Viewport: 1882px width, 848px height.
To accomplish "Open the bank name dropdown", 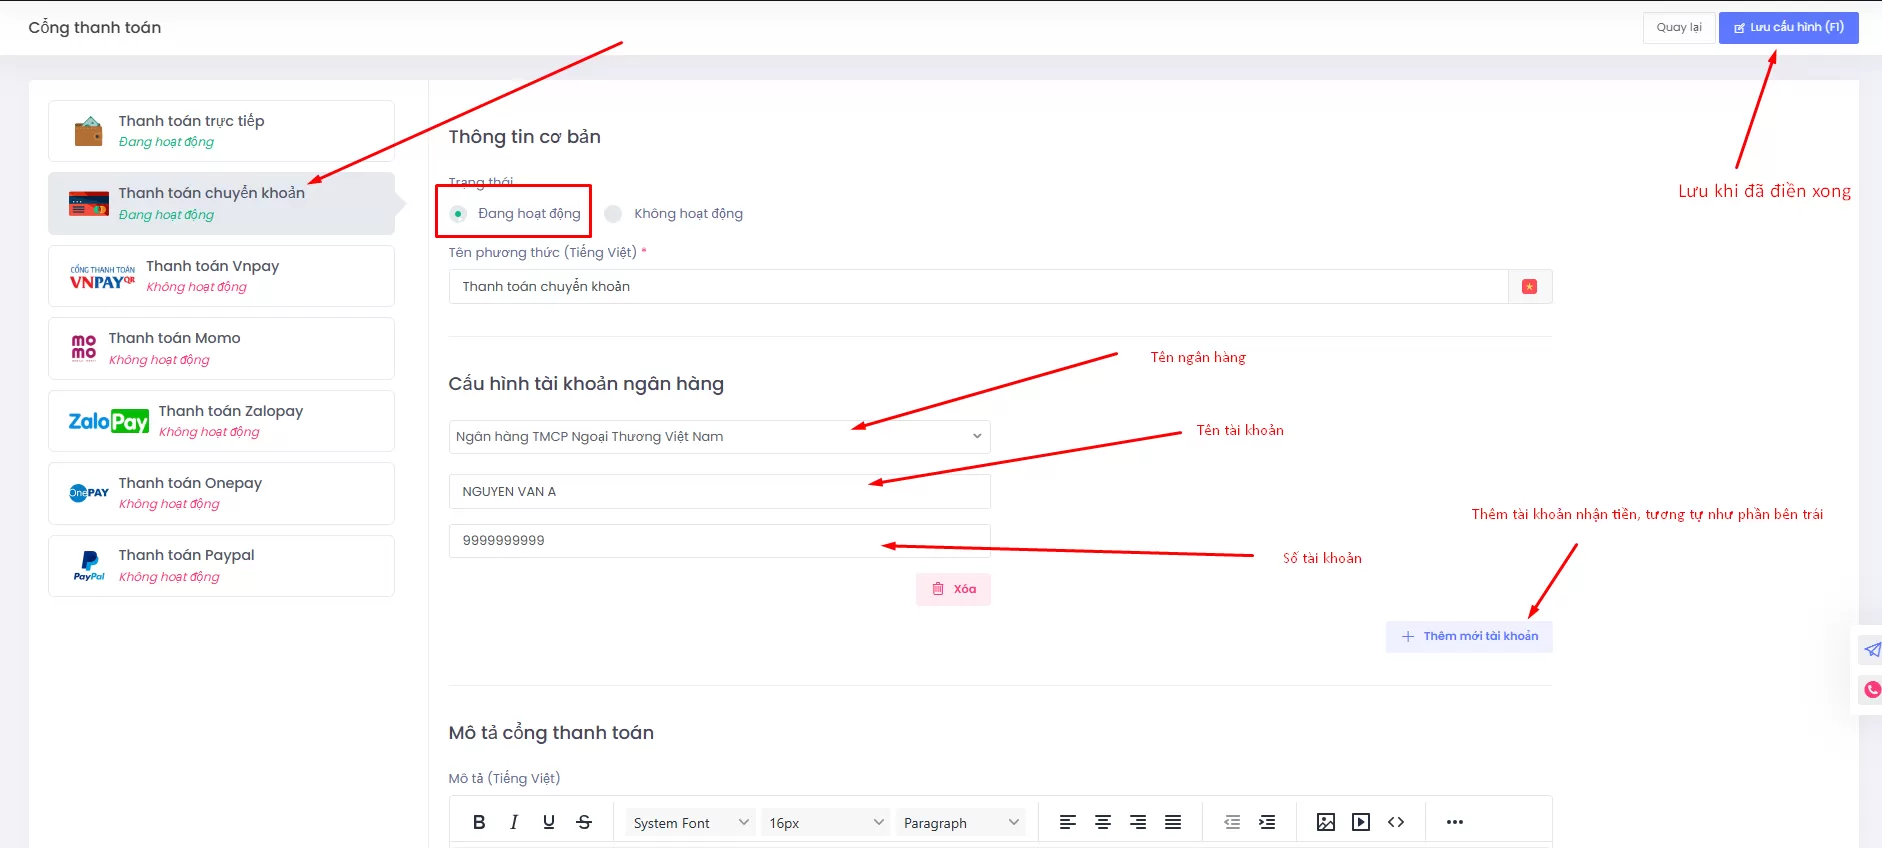I will (719, 437).
